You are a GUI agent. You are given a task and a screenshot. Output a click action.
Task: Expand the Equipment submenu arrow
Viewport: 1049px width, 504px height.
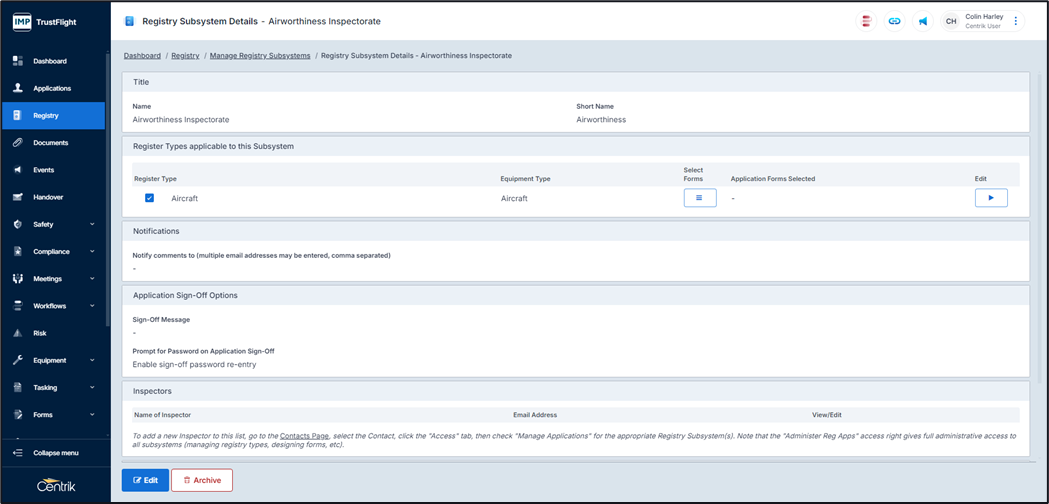(92, 360)
